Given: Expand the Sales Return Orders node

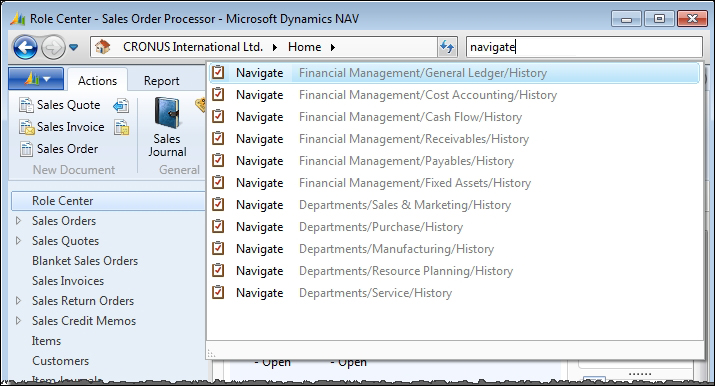Looking at the screenshot, I should (18, 301).
